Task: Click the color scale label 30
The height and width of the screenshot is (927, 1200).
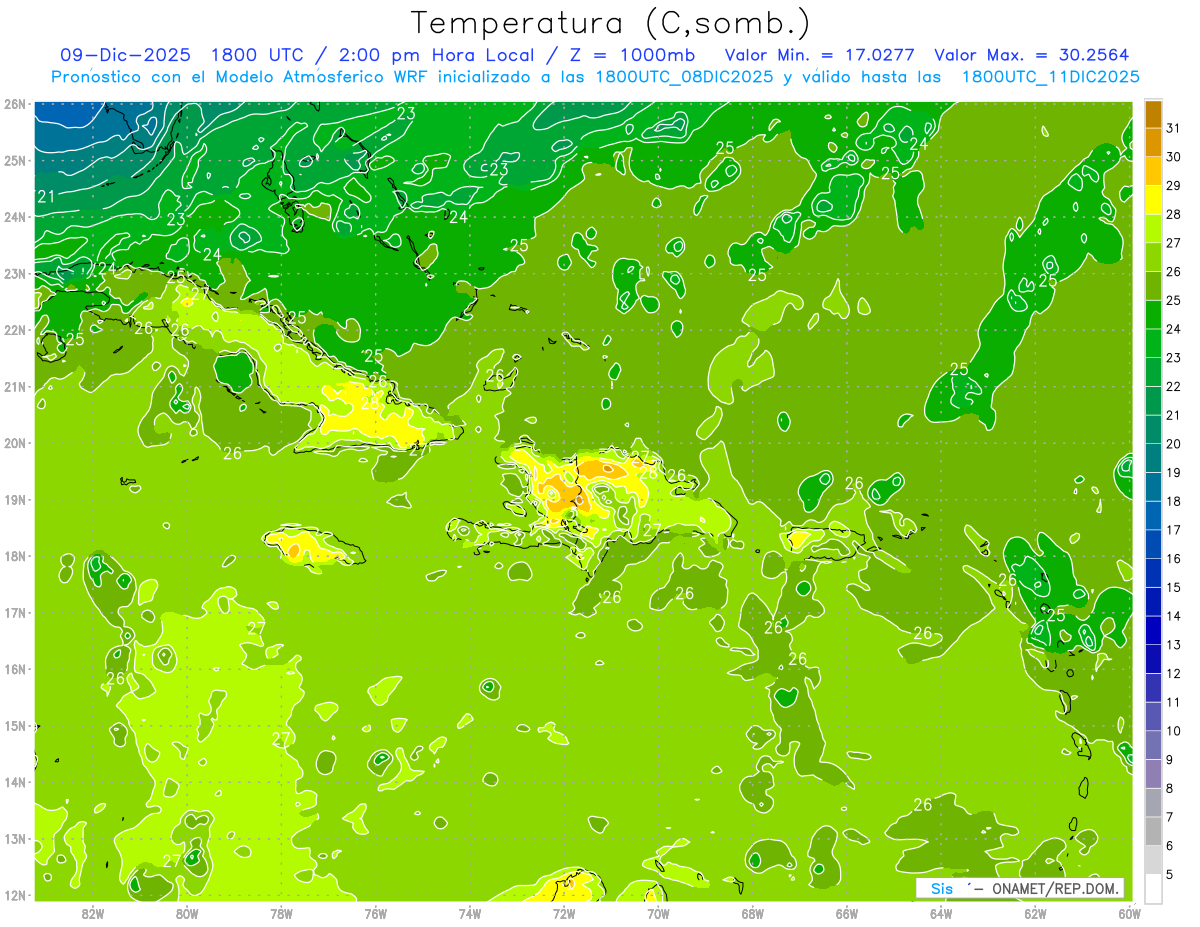Action: coord(1173,157)
